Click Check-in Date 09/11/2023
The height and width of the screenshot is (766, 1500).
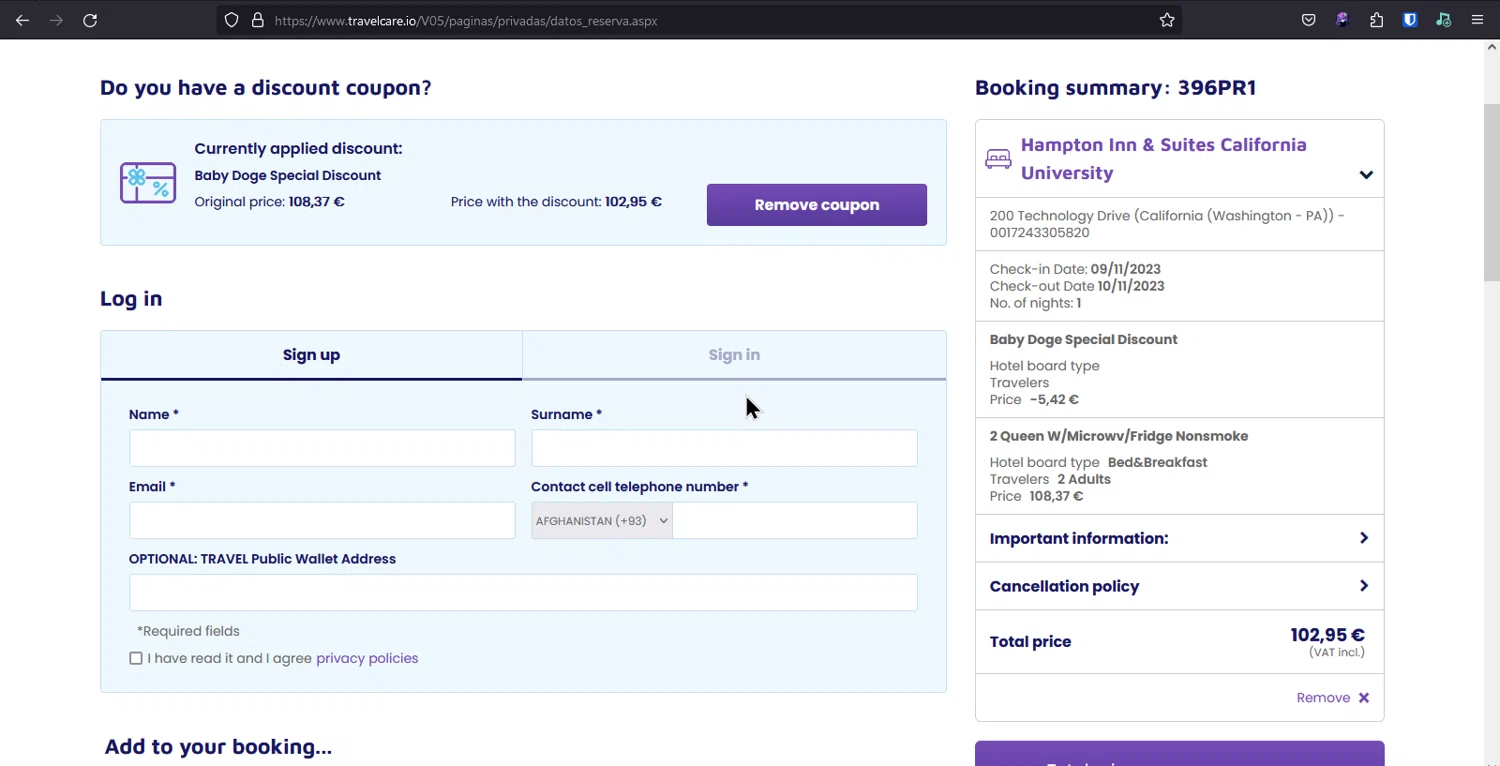point(1075,269)
